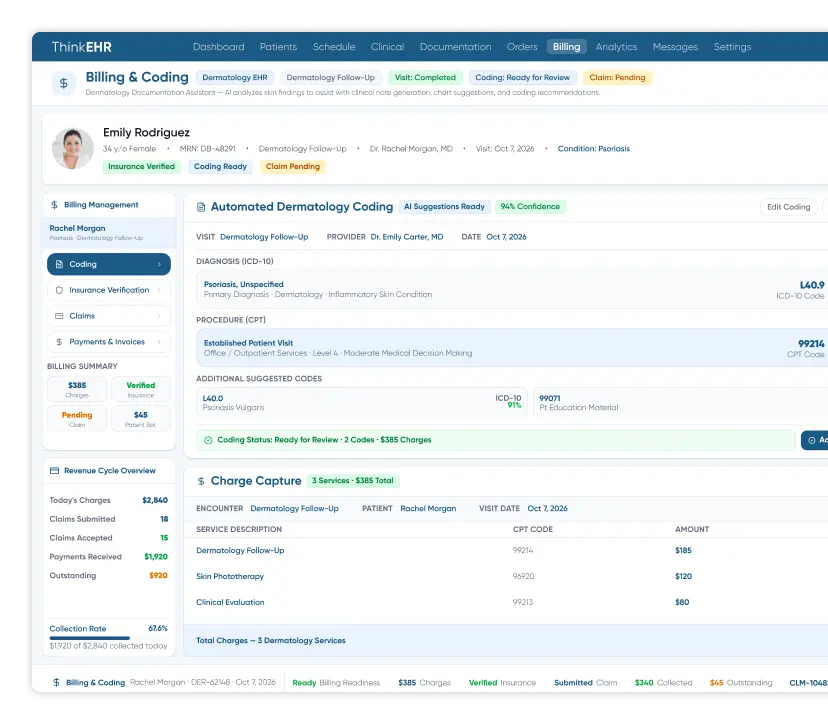Click the accept button beside Coding Status

(x=815, y=440)
